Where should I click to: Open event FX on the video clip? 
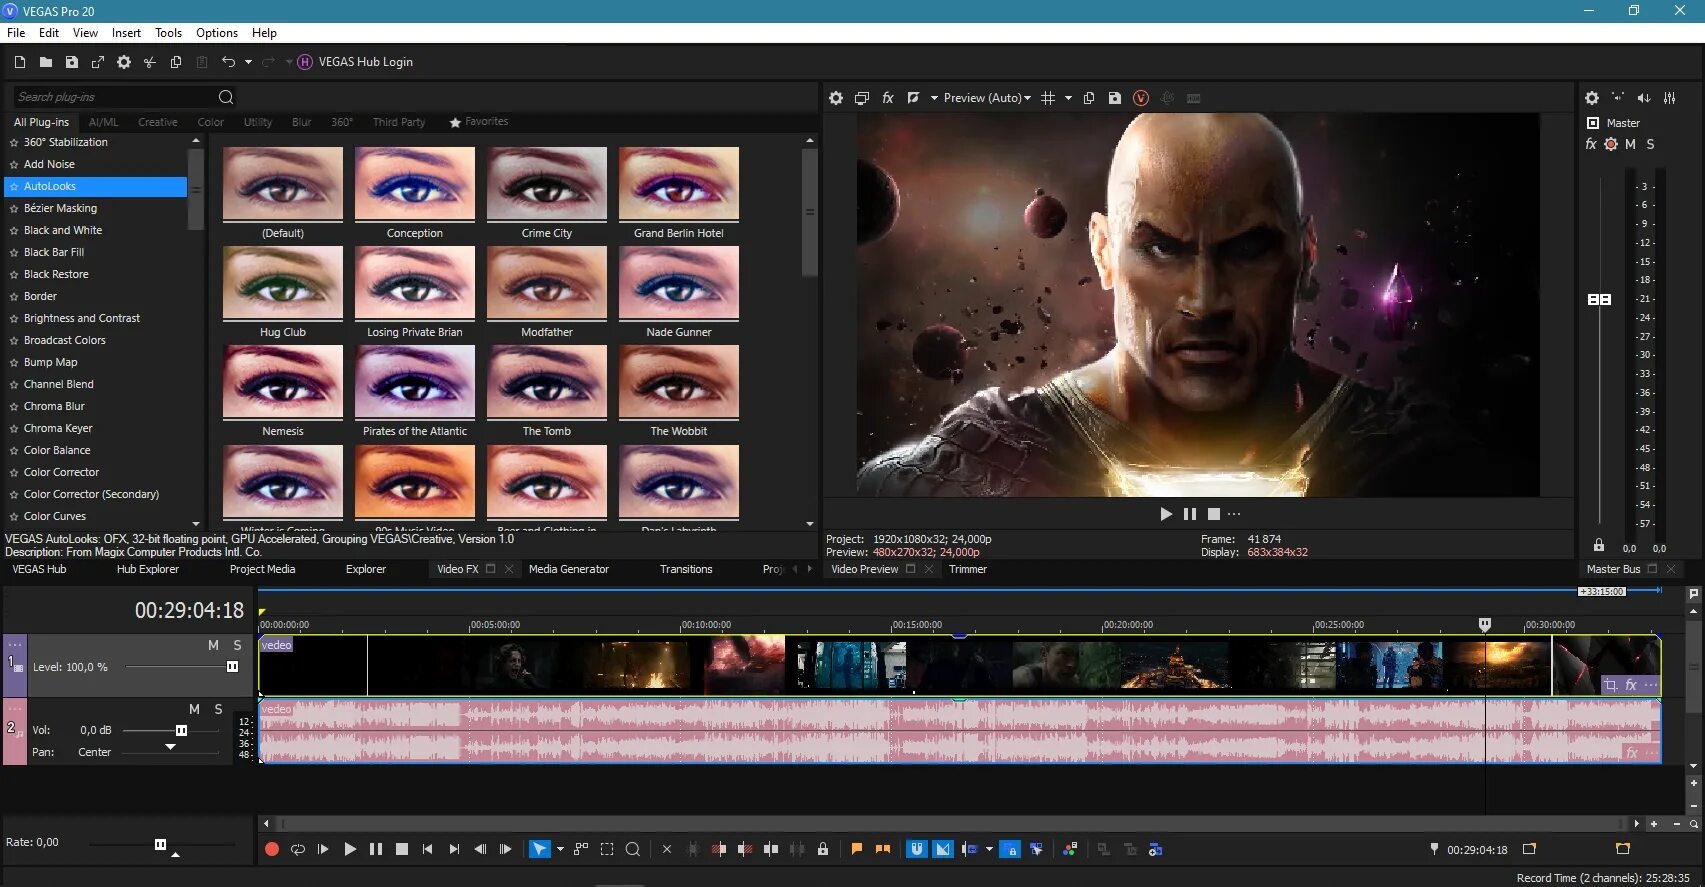(1631, 685)
